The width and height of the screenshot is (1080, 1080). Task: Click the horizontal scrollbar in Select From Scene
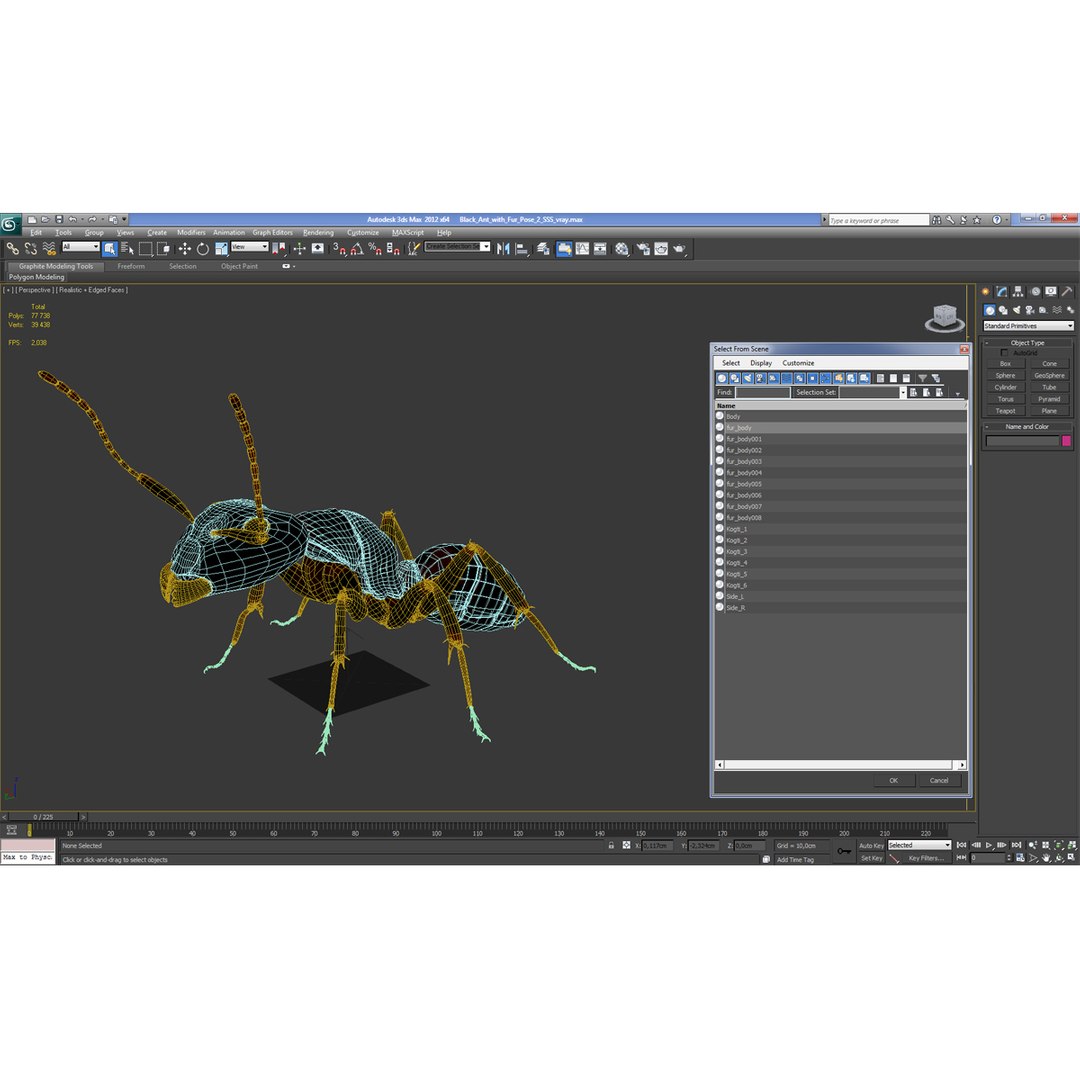[840, 765]
